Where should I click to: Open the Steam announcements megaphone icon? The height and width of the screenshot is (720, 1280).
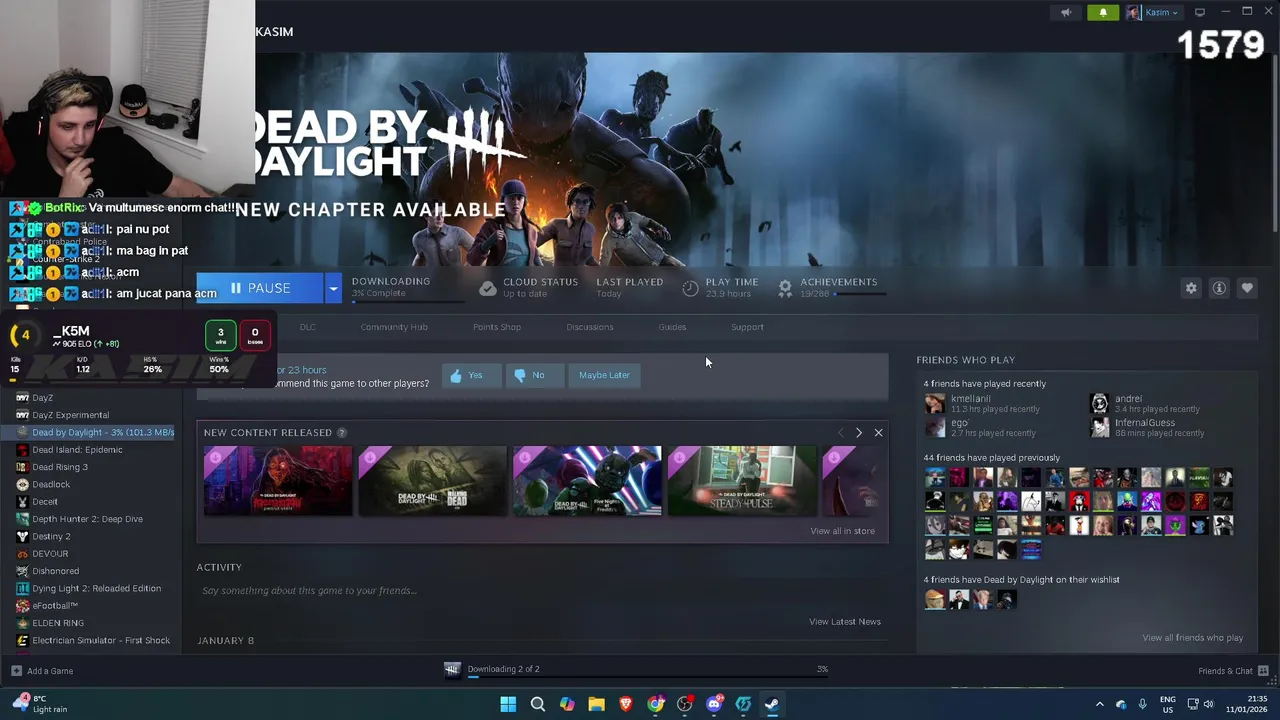pyautogui.click(x=1066, y=12)
